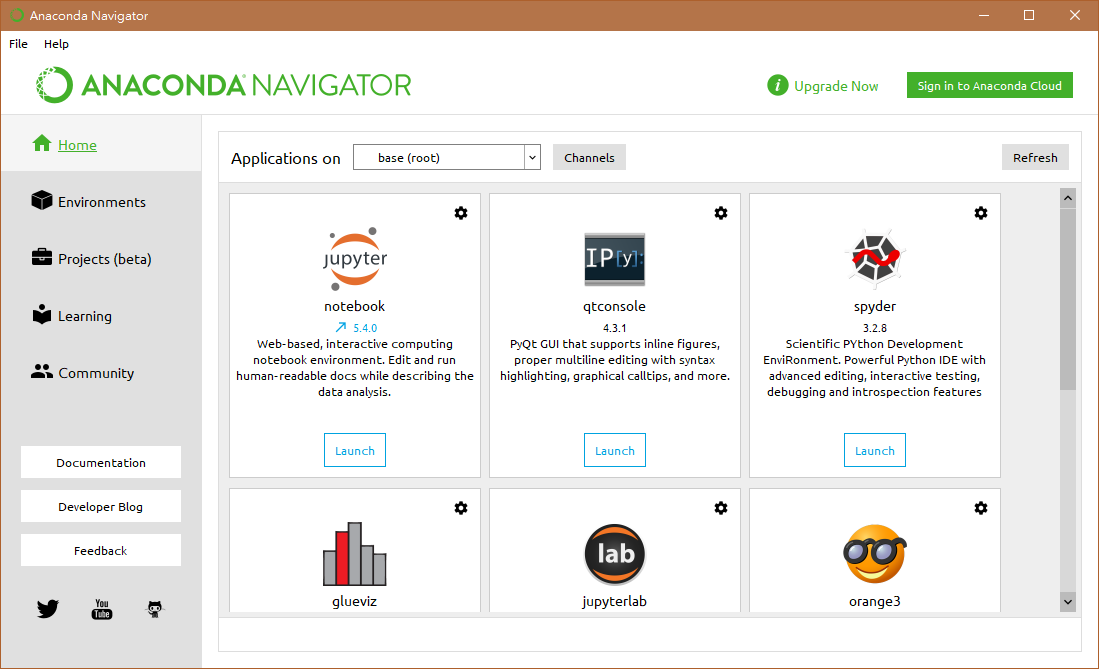1099x669 pixels.
Task: Open the Documentation button
Action: (101, 463)
